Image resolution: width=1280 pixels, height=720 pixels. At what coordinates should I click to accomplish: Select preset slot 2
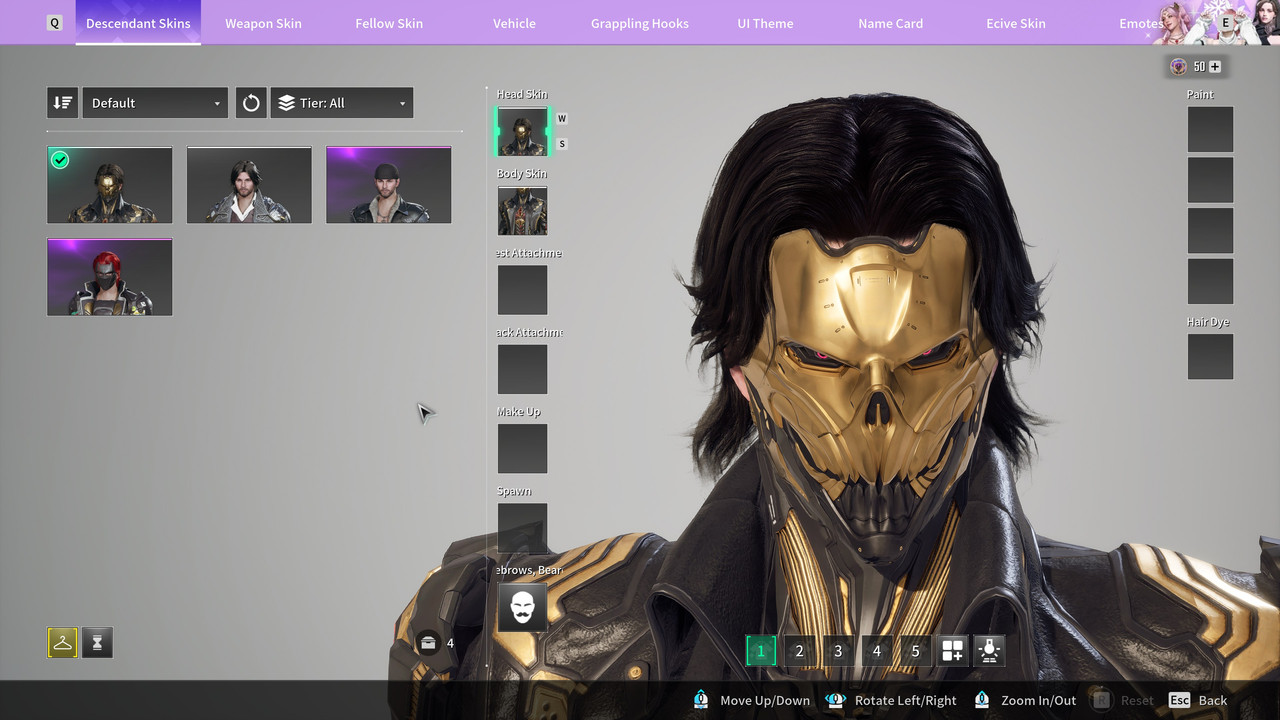tap(799, 651)
